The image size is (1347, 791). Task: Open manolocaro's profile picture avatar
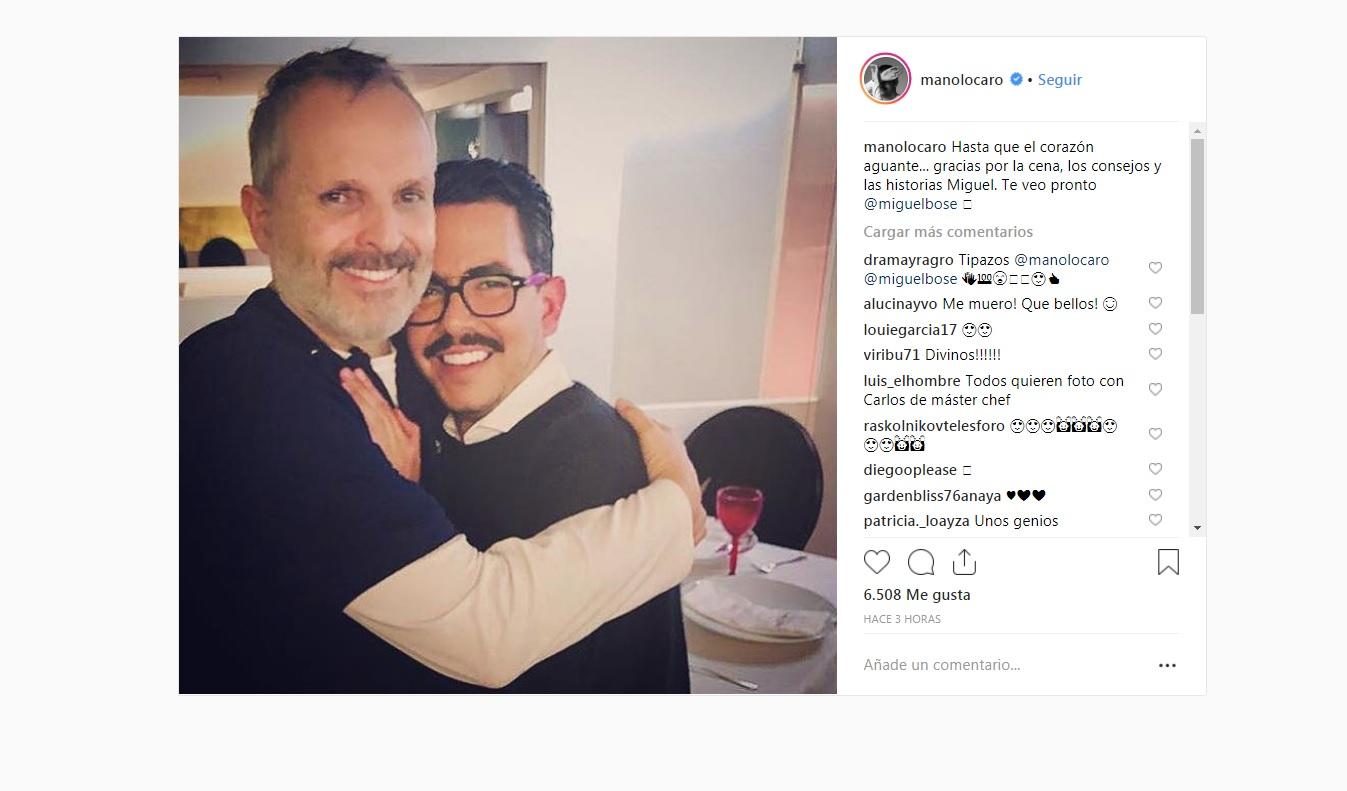pos(885,79)
